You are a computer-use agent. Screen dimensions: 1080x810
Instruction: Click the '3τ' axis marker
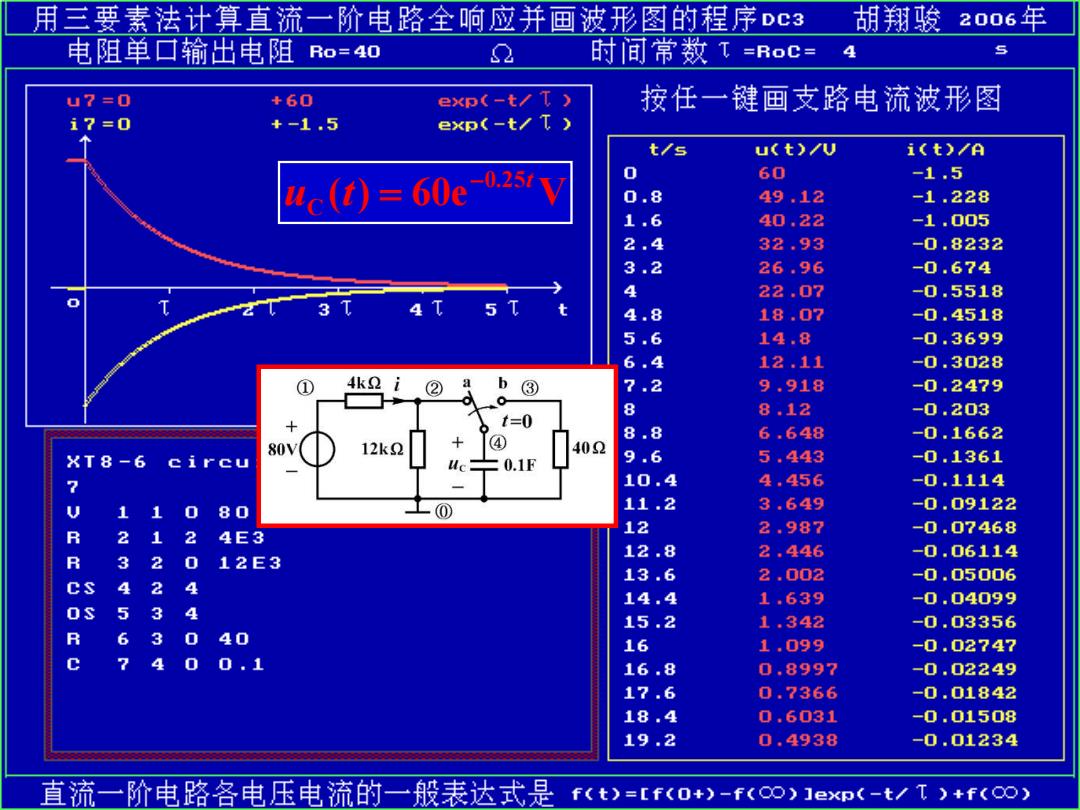pyautogui.click(x=335, y=309)
